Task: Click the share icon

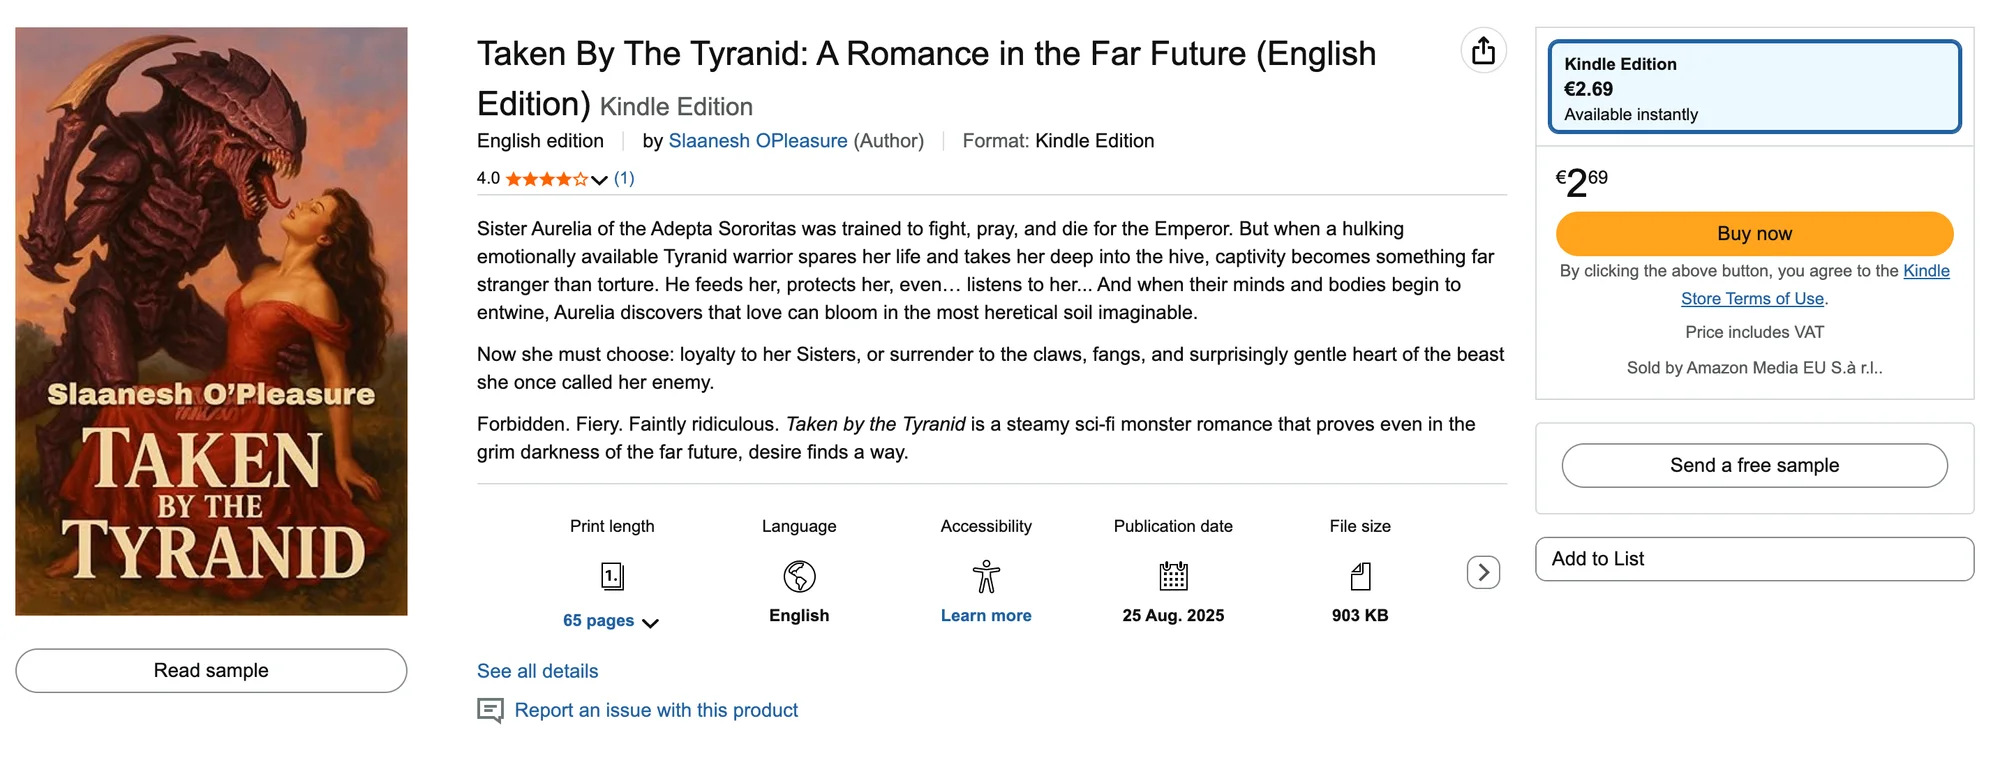Action: coord(1484,50)
